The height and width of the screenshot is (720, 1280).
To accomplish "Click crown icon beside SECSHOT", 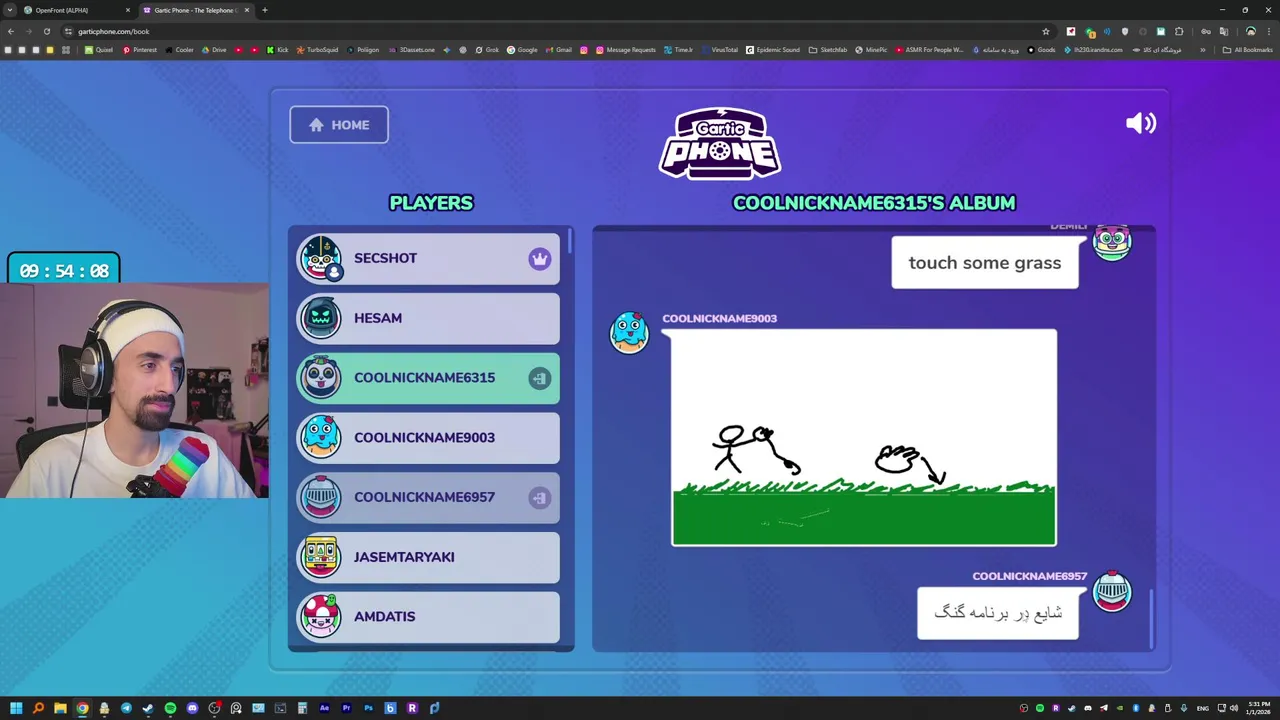I will tap(540, 259).
